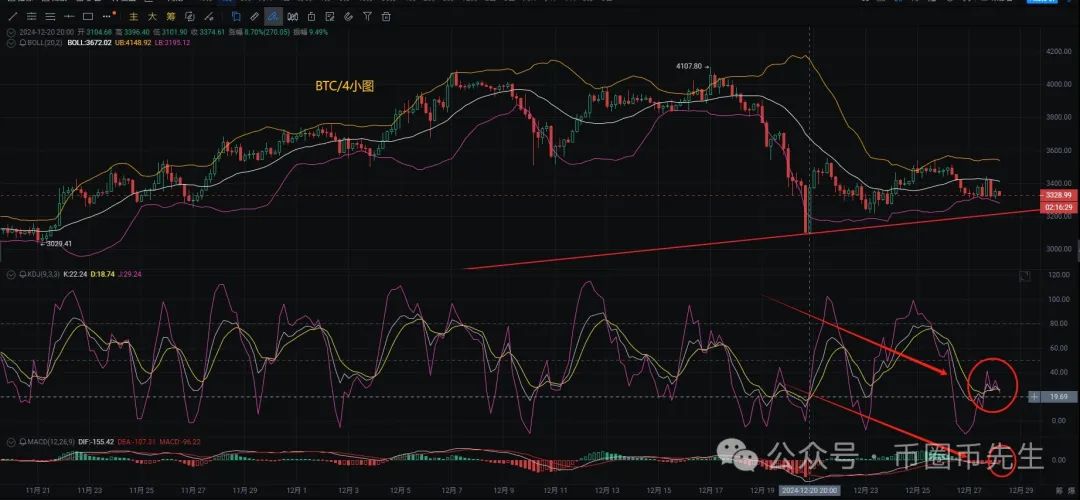Screen dimensions: 1080x500
Task: Select the rectangle drawing tool
Action: (88, 16)
